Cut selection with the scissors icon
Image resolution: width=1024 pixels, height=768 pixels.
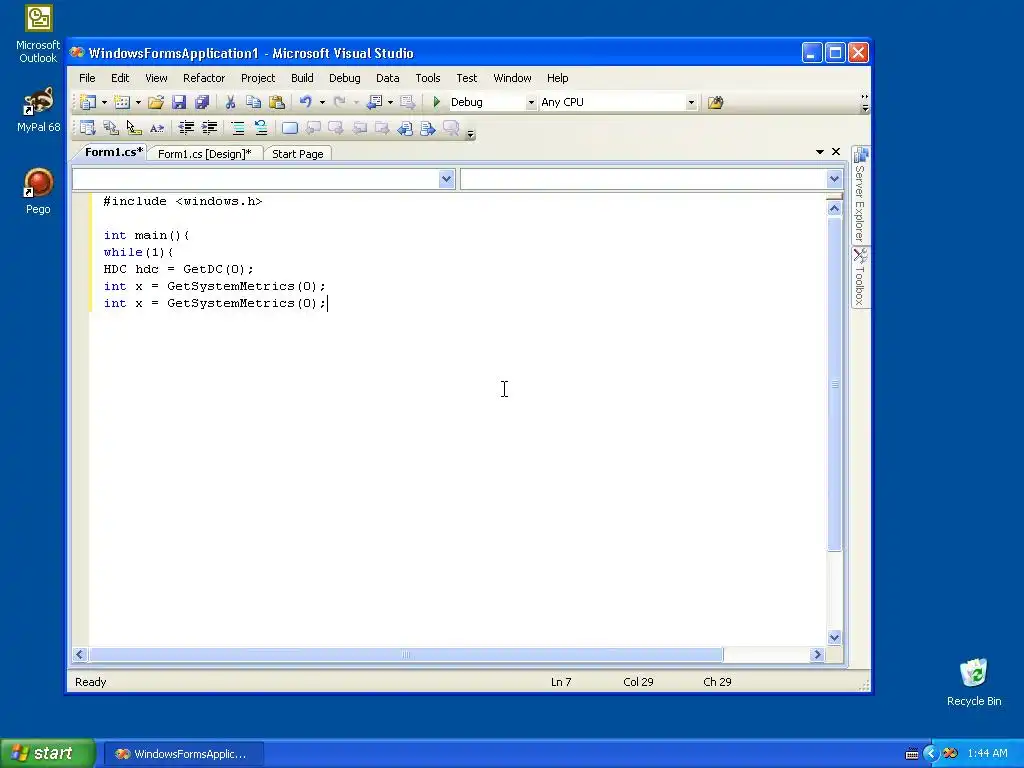230,103
